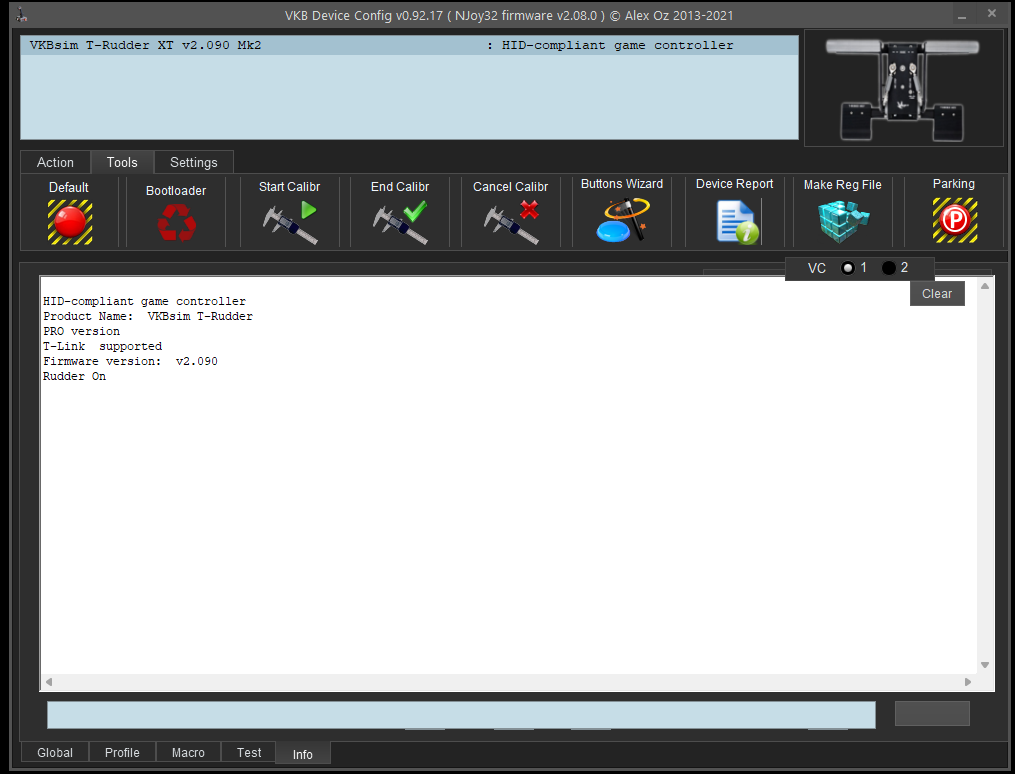Click the 'HID-compliant game controller' log line

click(144, 302)
